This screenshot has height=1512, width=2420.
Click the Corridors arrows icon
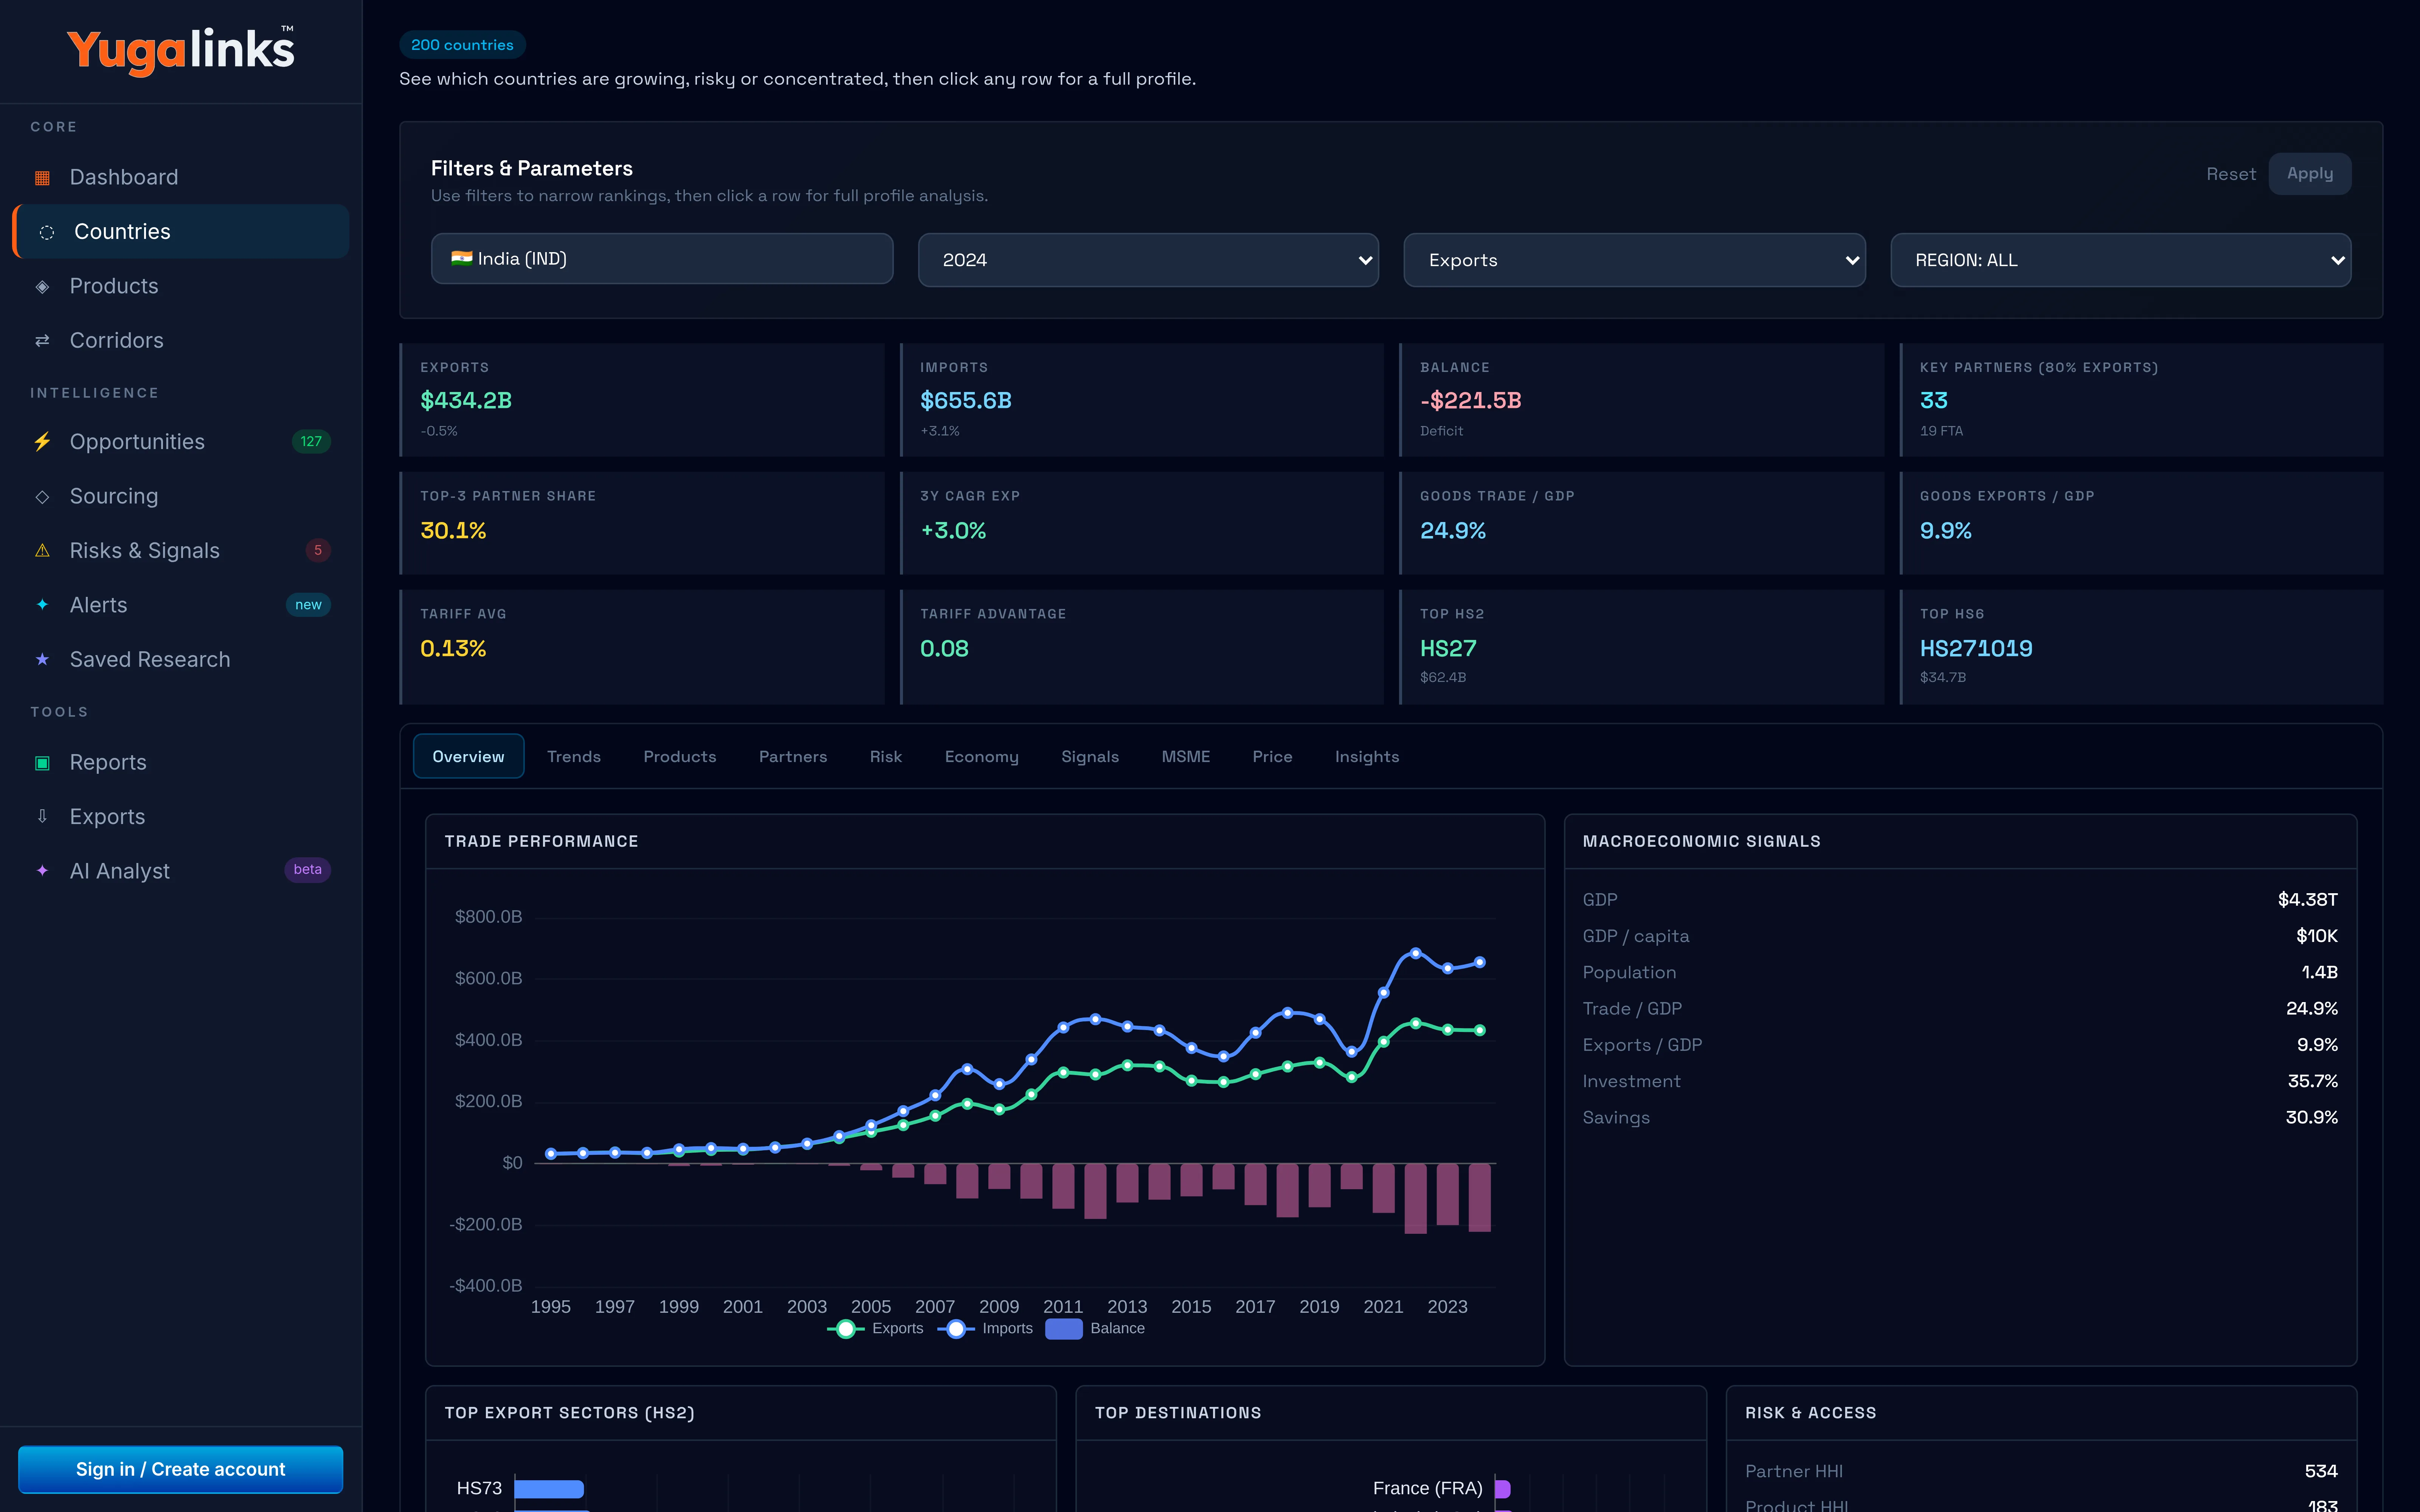[x=42, y=341]
